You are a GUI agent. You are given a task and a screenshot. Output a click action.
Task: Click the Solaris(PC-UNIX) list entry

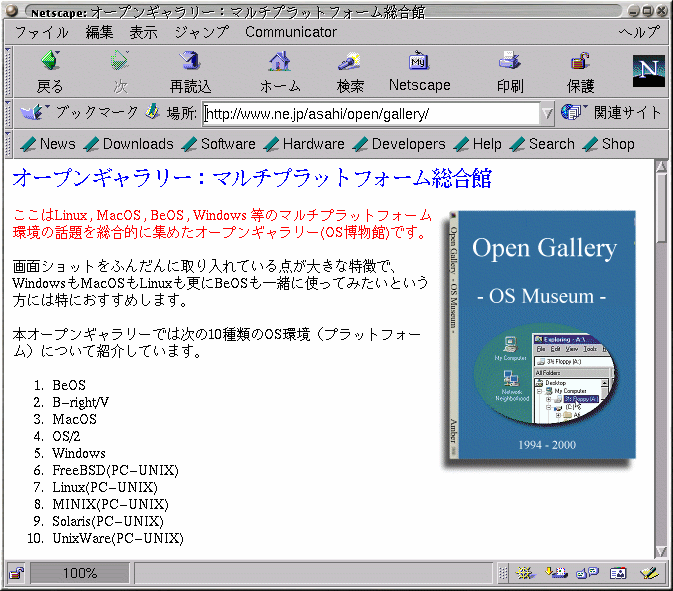(x=108, y=521)
